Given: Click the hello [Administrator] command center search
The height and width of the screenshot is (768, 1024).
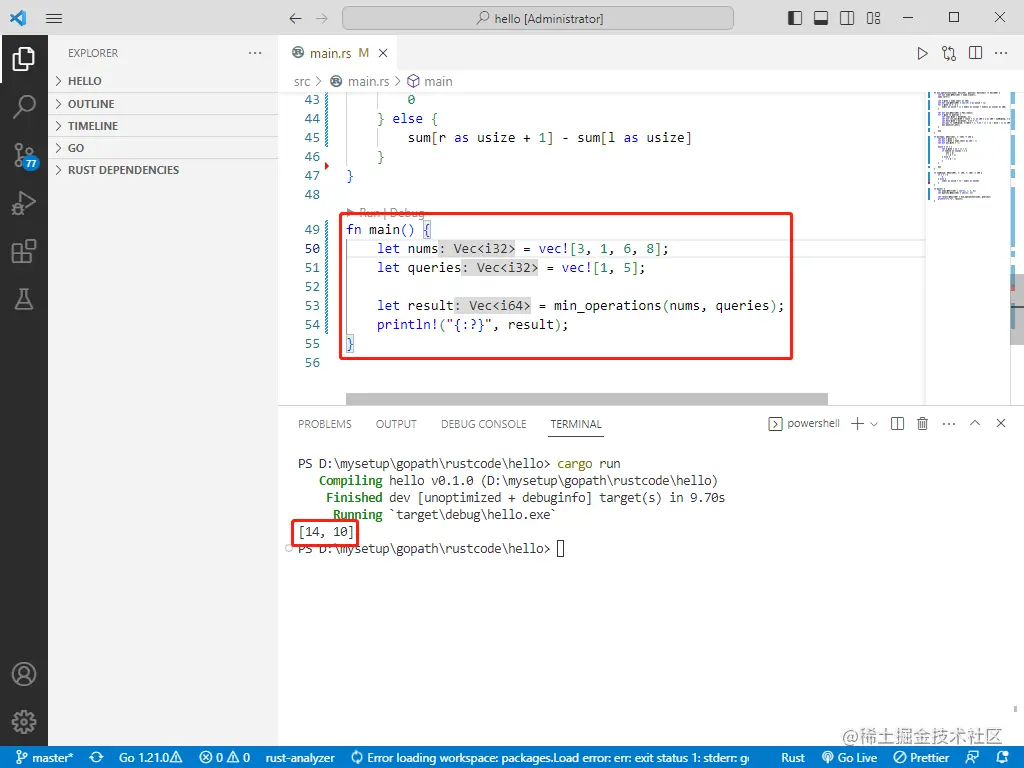Looking at the screenshot, I should tap(537, 18).
